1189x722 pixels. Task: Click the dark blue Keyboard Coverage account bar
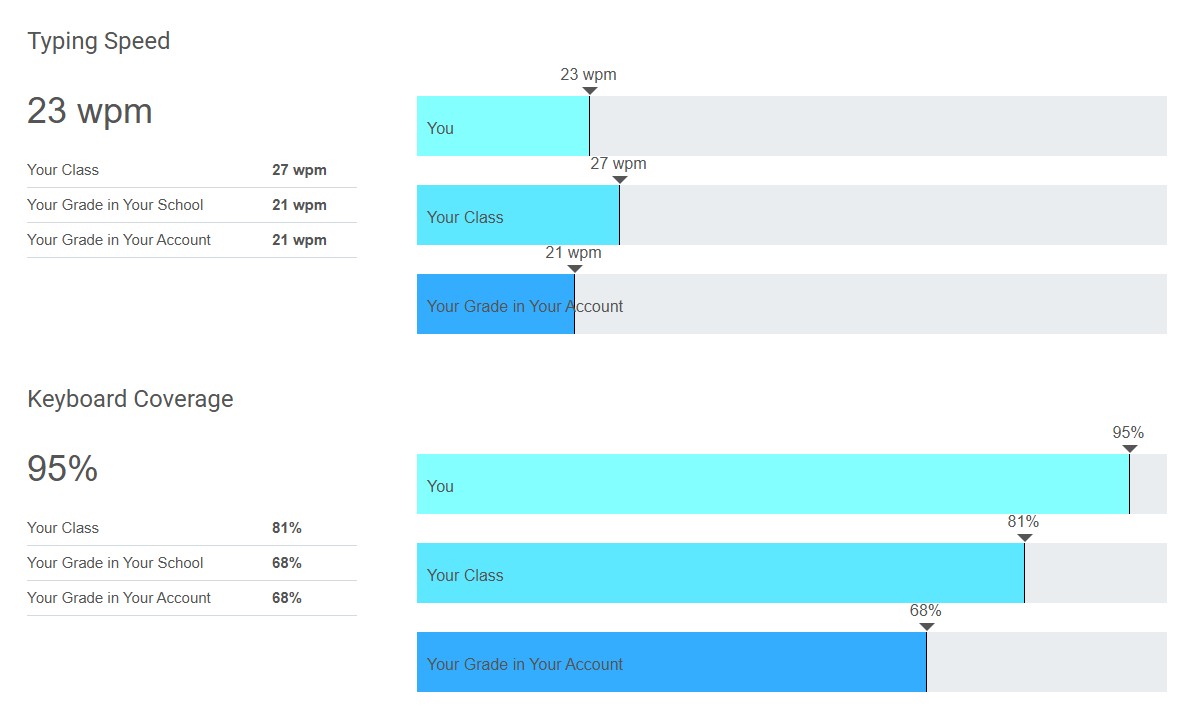click(x=671, y=662)
